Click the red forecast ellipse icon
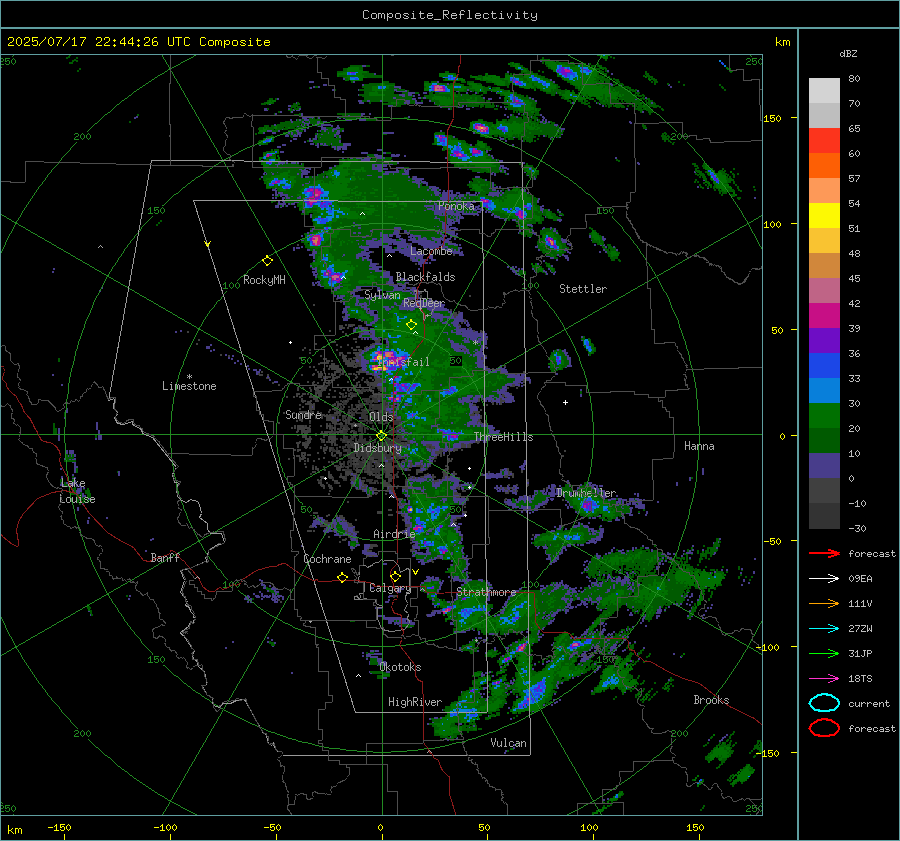 (824, 728)
